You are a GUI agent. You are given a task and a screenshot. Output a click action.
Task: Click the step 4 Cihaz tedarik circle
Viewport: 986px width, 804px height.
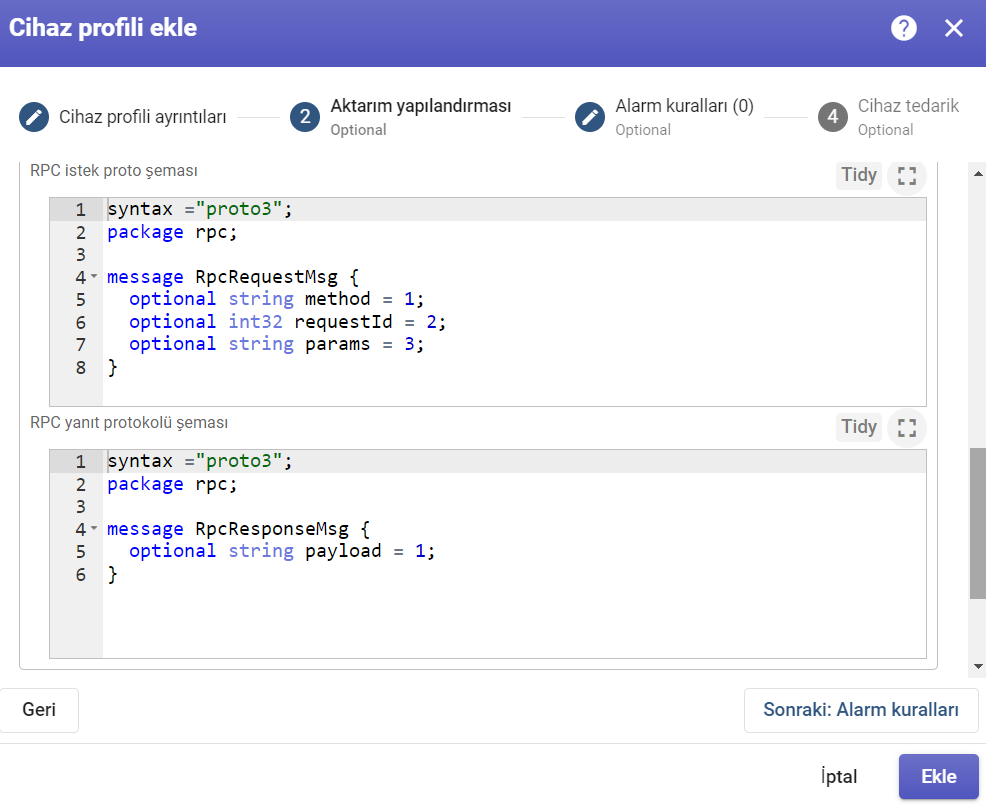point(833,117)
